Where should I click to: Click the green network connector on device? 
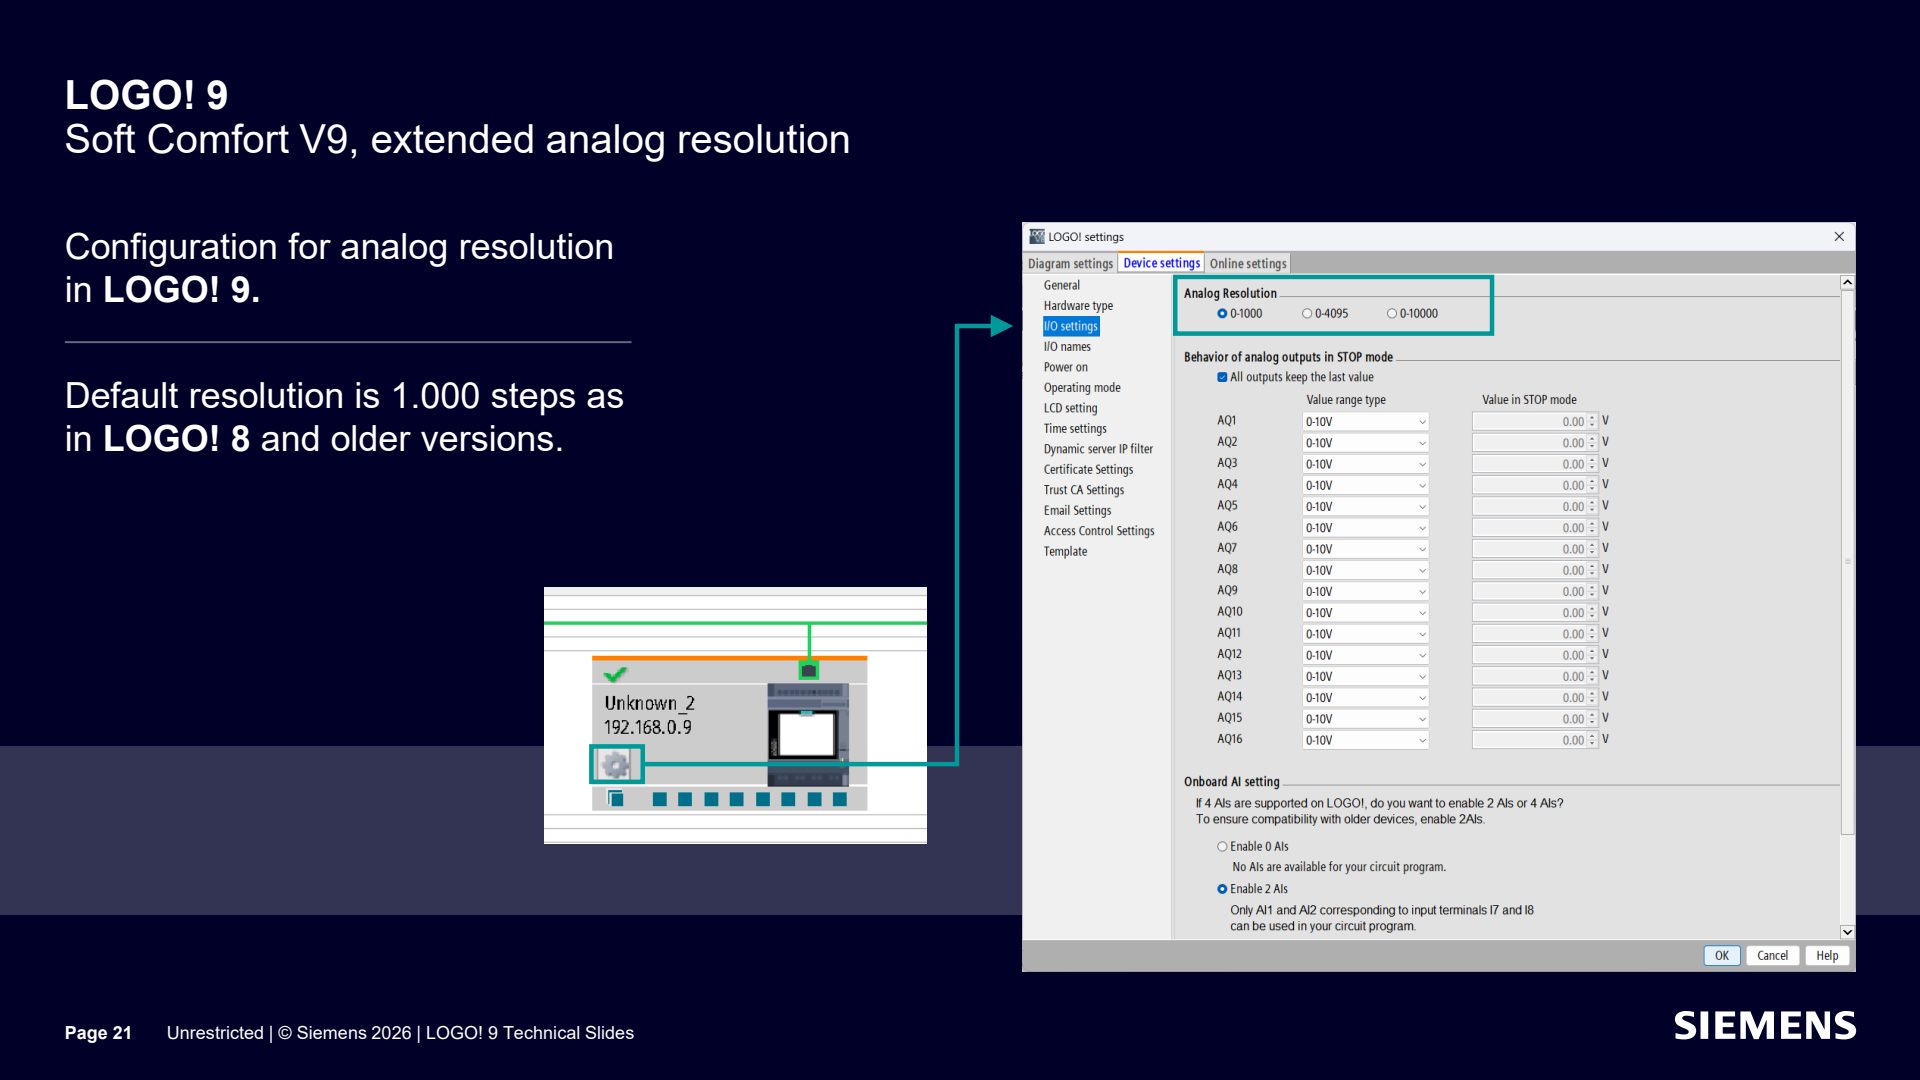tap(809, 670)
